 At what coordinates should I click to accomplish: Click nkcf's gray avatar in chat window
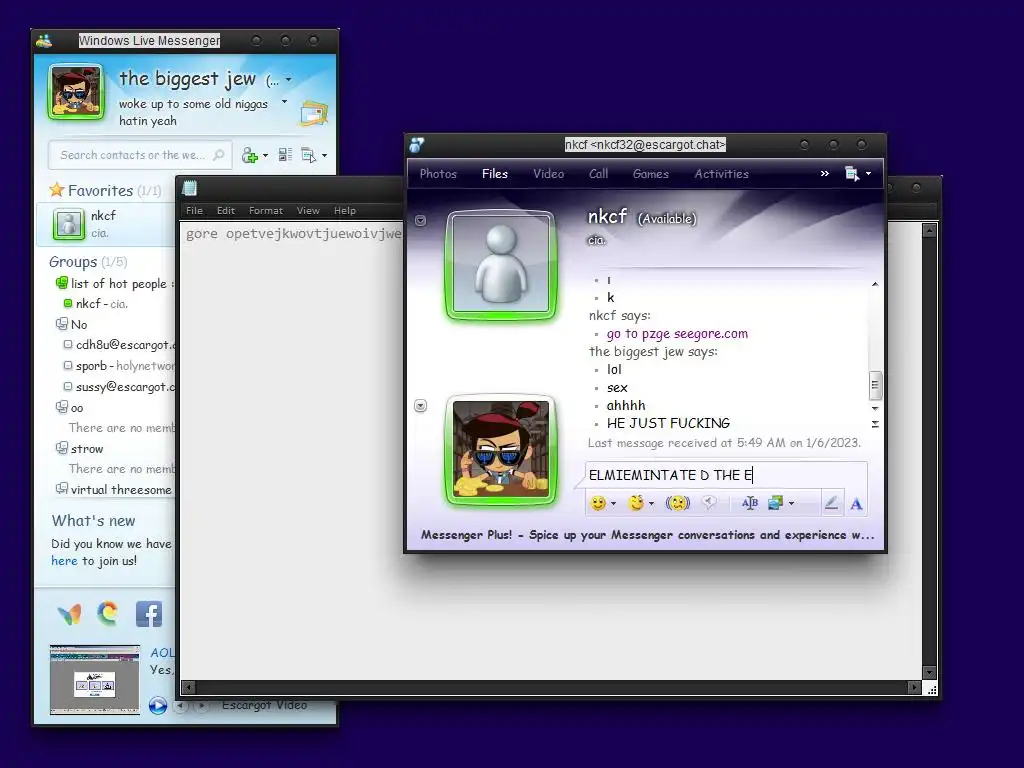pos(501,264)
